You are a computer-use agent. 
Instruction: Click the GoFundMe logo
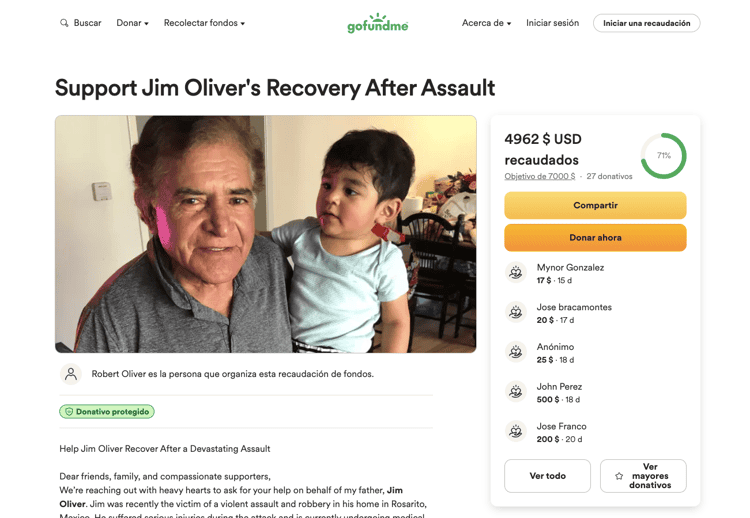[x=377, y=23]
